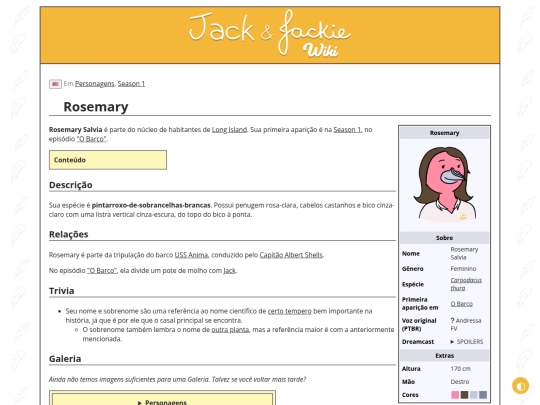Click the Extras infobox header

(444, 356)
